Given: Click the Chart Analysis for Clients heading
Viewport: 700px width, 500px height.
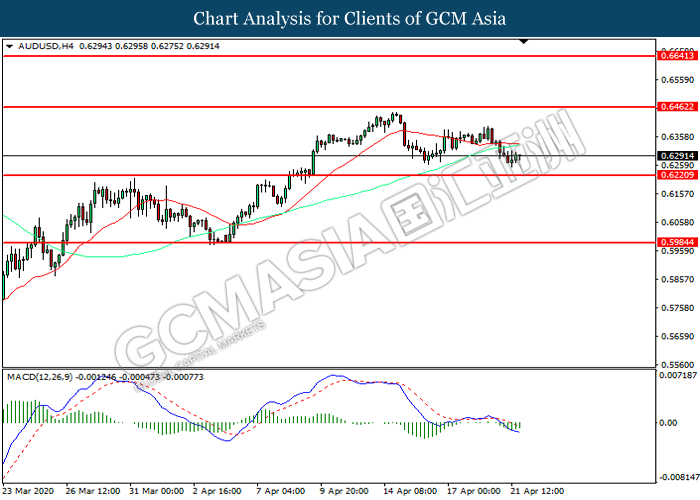Looking at the screenshot, I should point(350,19).
